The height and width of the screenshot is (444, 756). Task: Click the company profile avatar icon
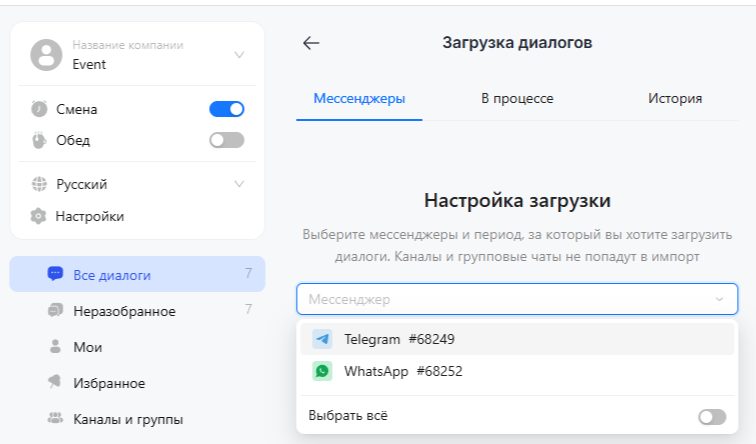(46, 55)
